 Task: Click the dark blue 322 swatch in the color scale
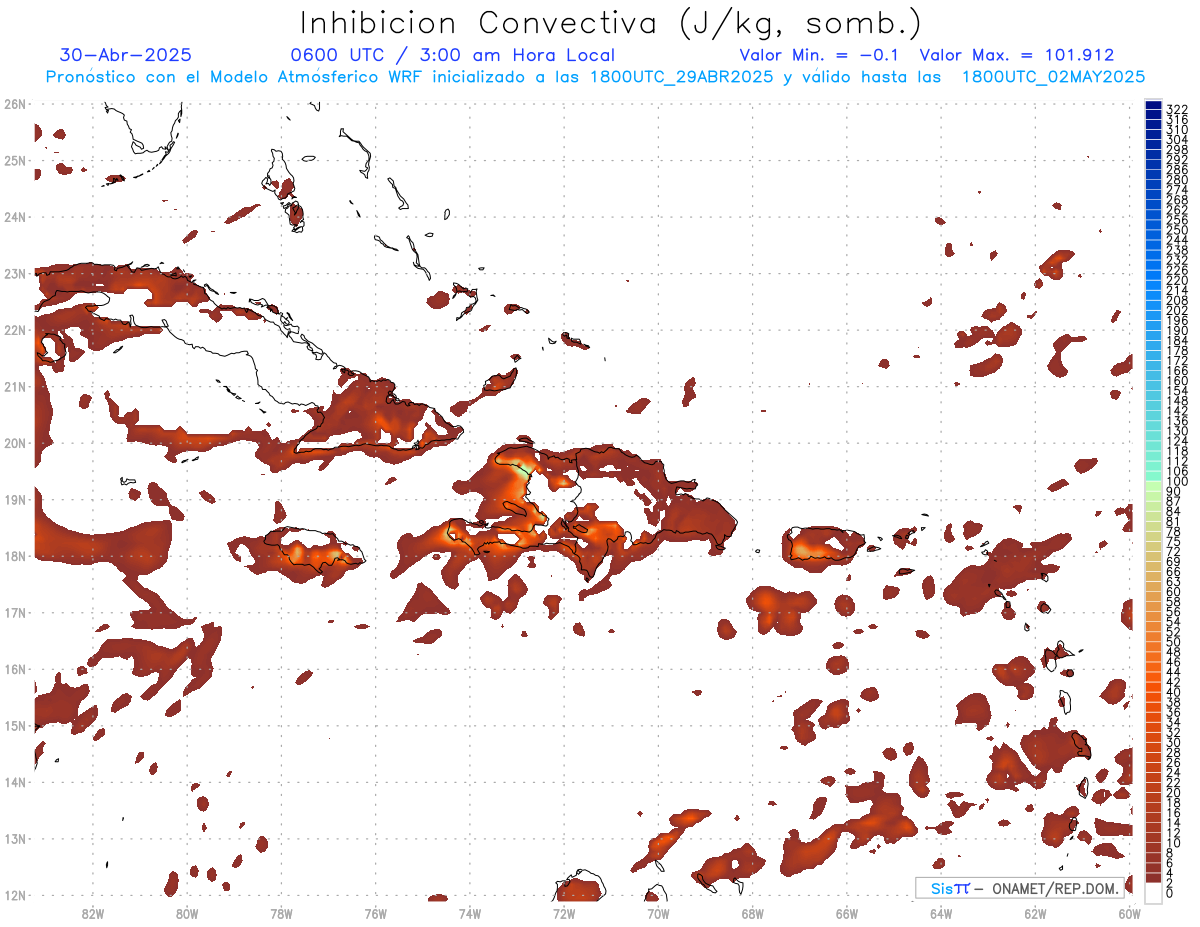pyautogui.click(x=1154, y=105)
